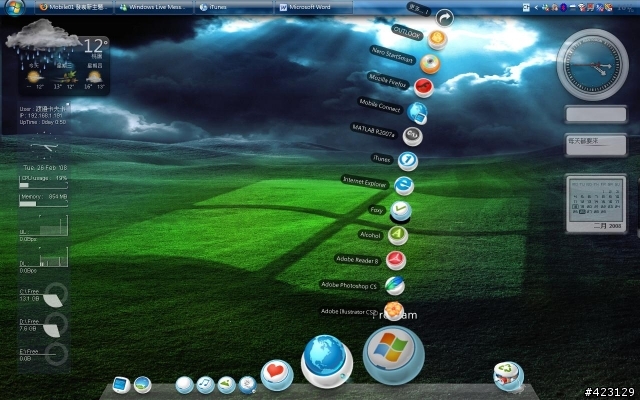Click the Adobe Photoshop CS label
The height and width of the screenshot is (400, 640).
349,285
